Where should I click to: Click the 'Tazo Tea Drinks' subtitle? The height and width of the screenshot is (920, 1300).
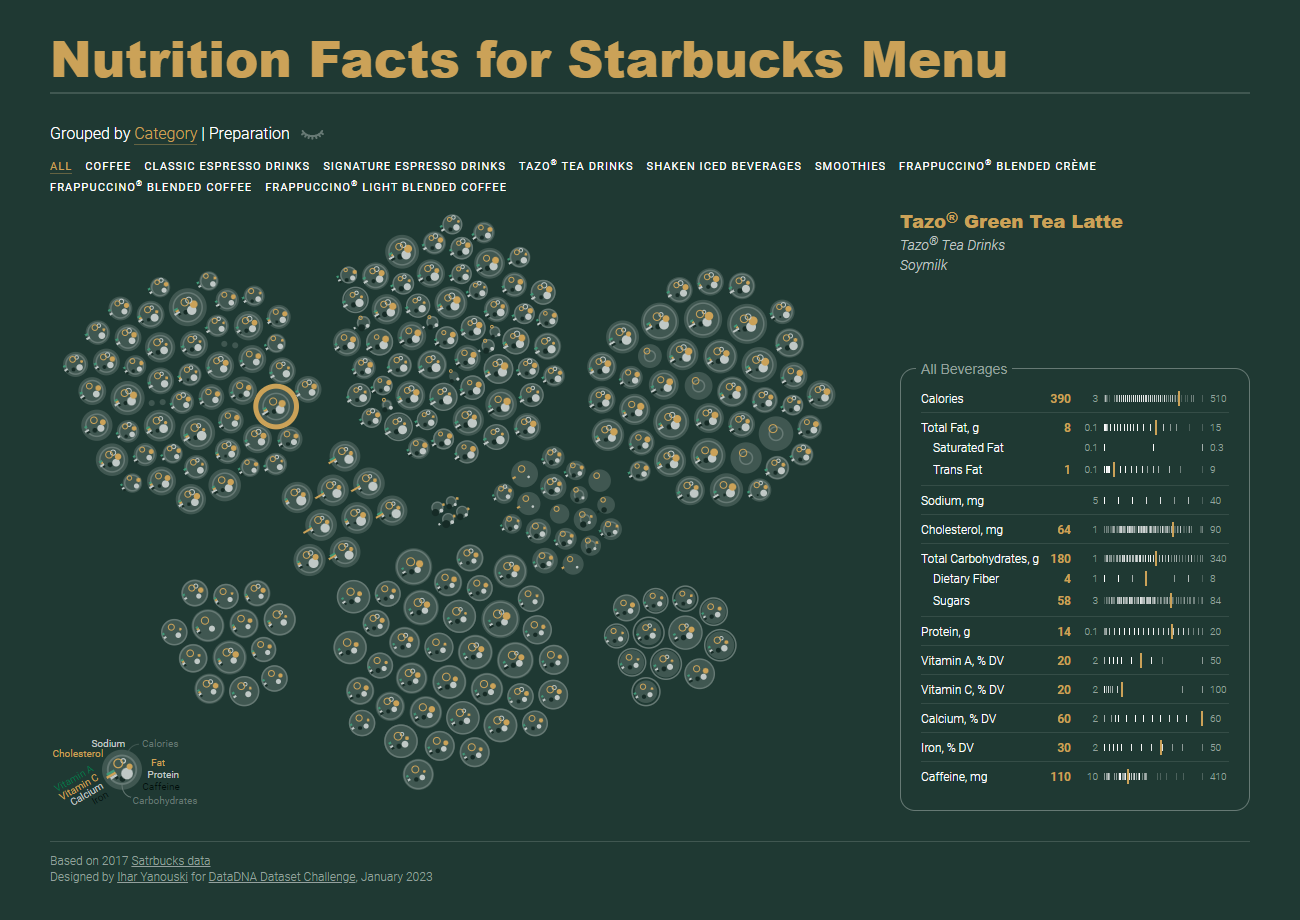pyautogui.click(x=952, y=245)
